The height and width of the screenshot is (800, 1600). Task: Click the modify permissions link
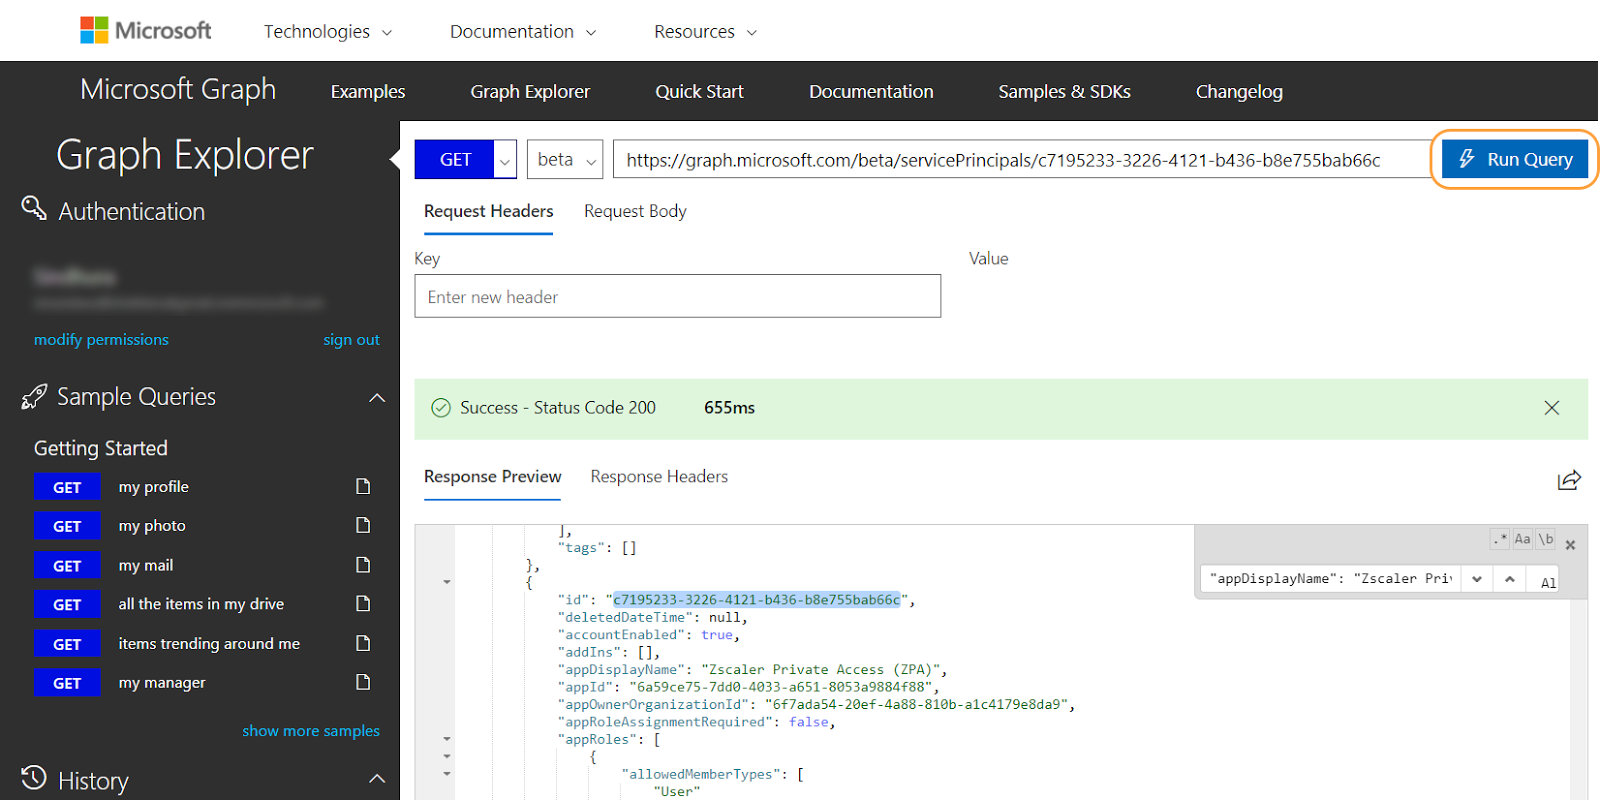[101, 340]
